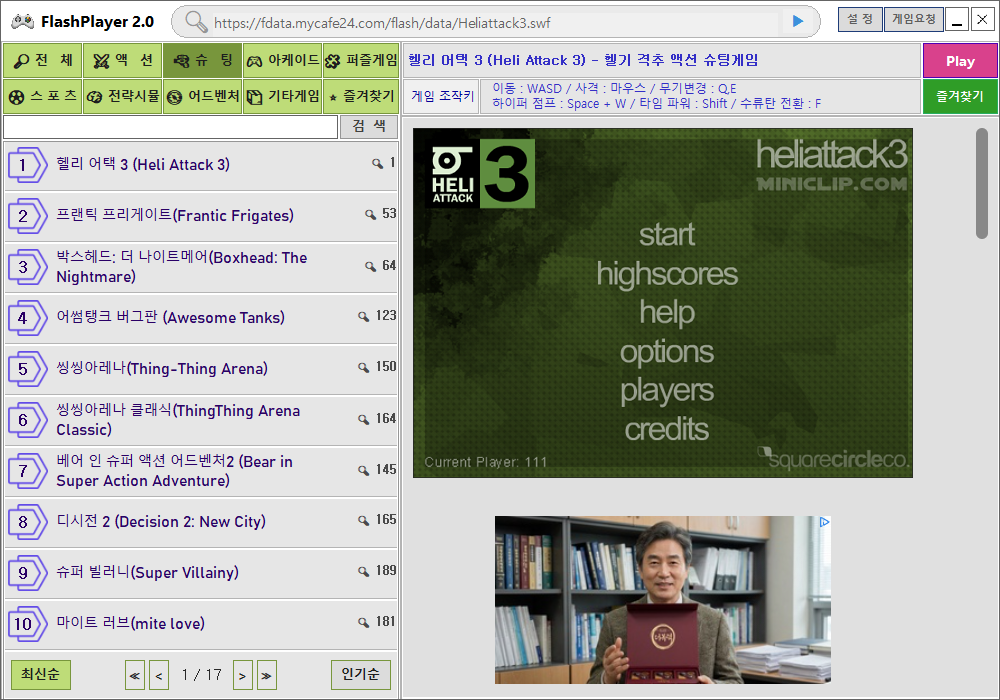
Task: Select 씽씽아레나(Thing-Thing Arena) entry
Action: pyautogui.click(x=201, y=370)
